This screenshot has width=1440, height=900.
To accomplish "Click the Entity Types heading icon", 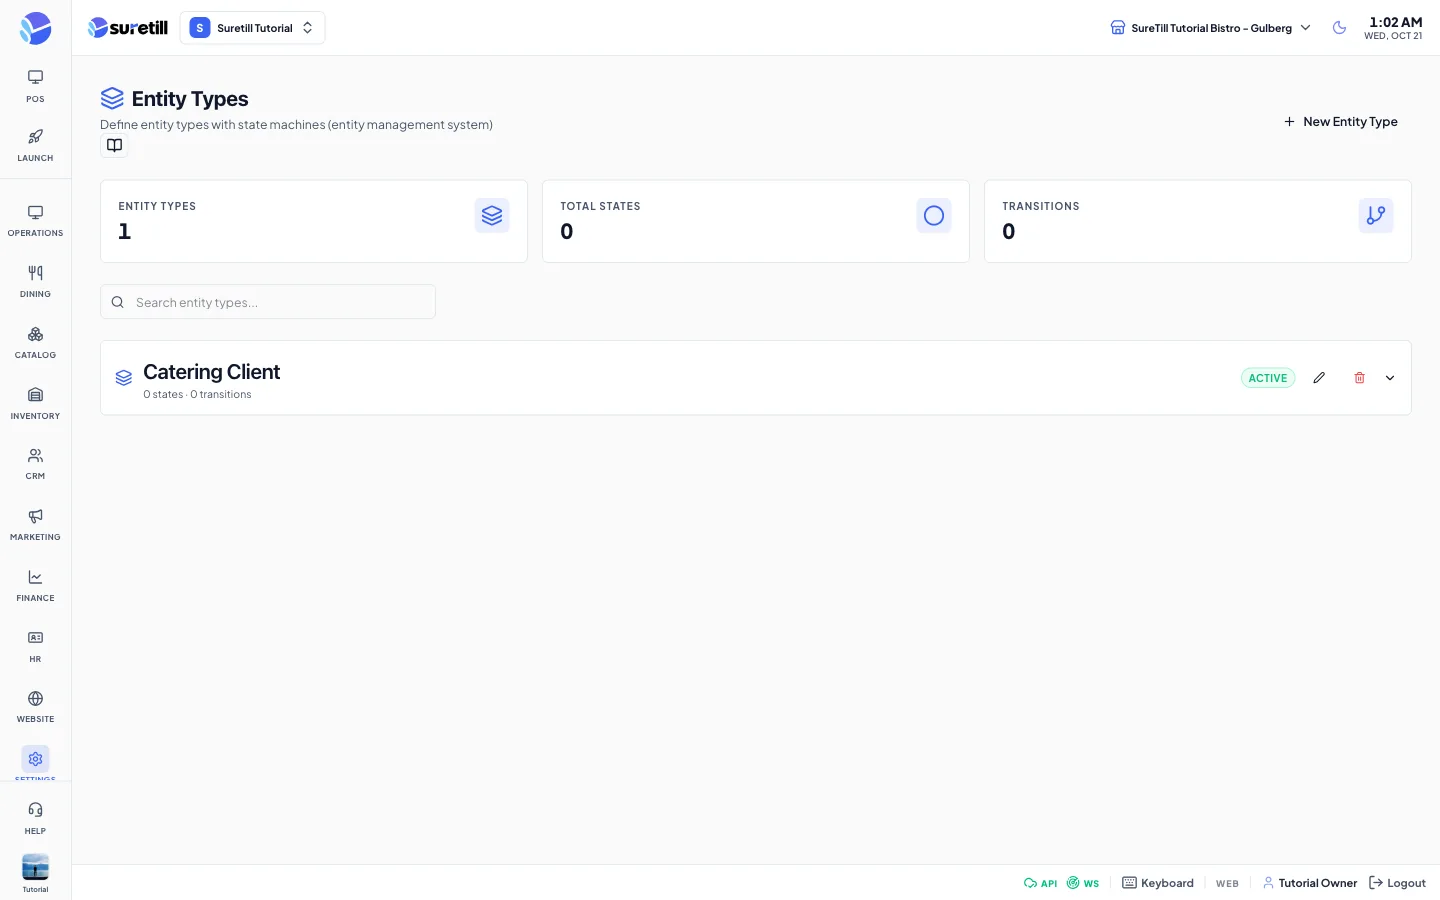I will pos(112,98).
